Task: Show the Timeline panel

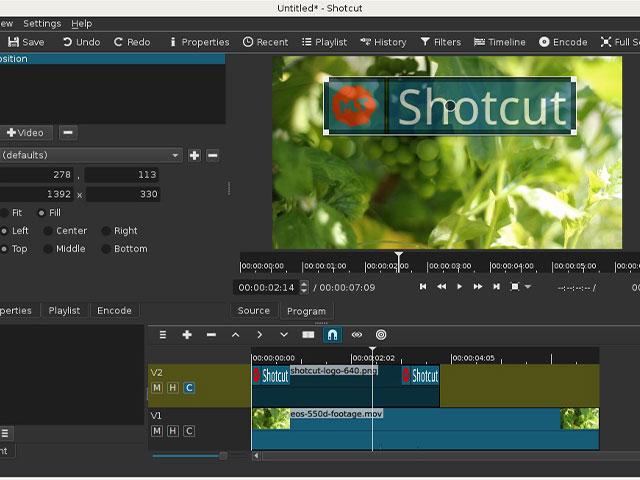Action: [500, 42]
